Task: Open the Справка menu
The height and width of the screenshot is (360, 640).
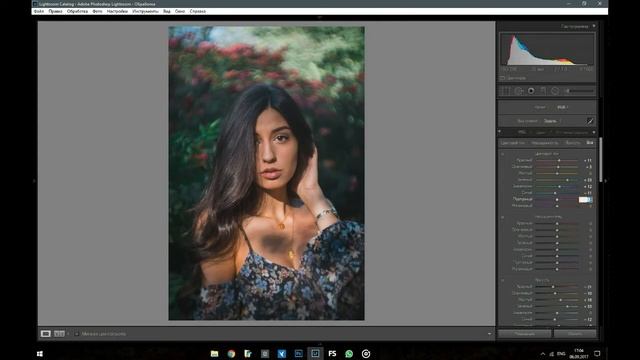Action: (198, 11)
